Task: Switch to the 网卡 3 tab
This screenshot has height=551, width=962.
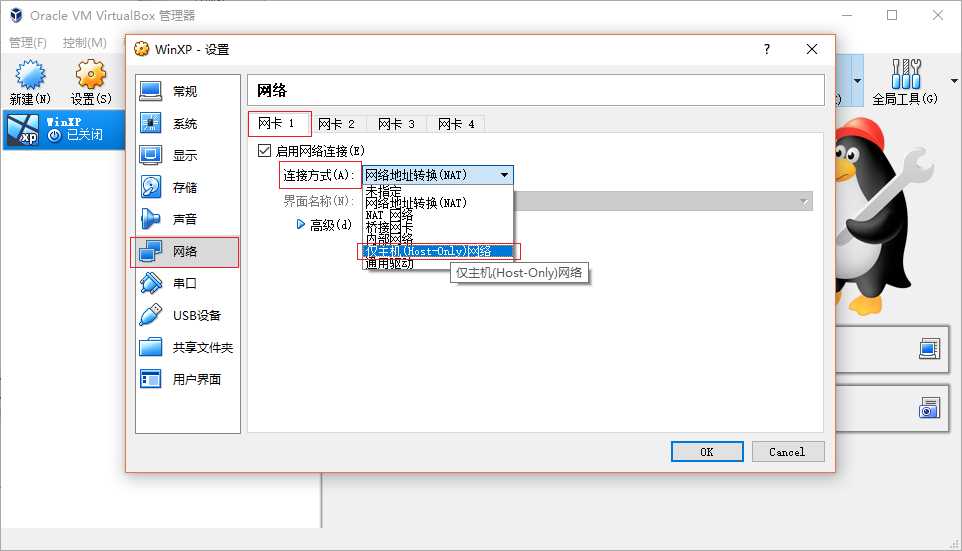Action: coord(396,124)
